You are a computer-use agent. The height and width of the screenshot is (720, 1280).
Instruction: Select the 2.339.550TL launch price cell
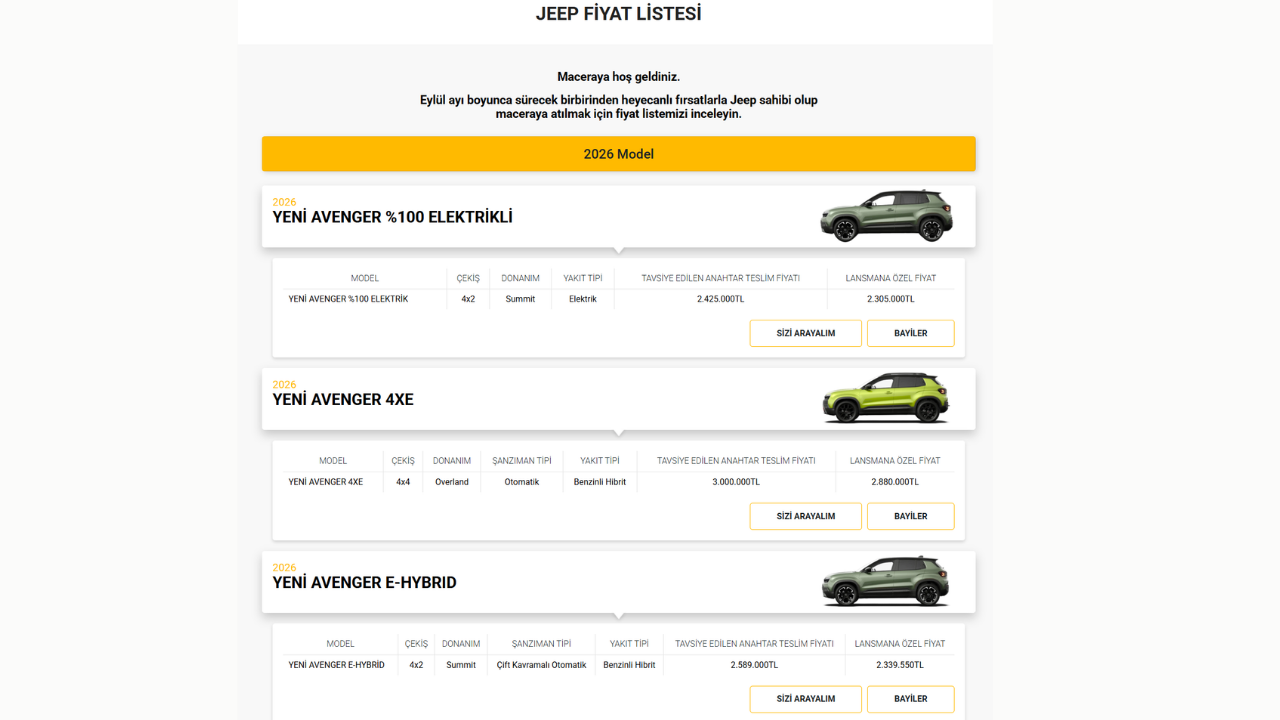(x=900, y=665)
